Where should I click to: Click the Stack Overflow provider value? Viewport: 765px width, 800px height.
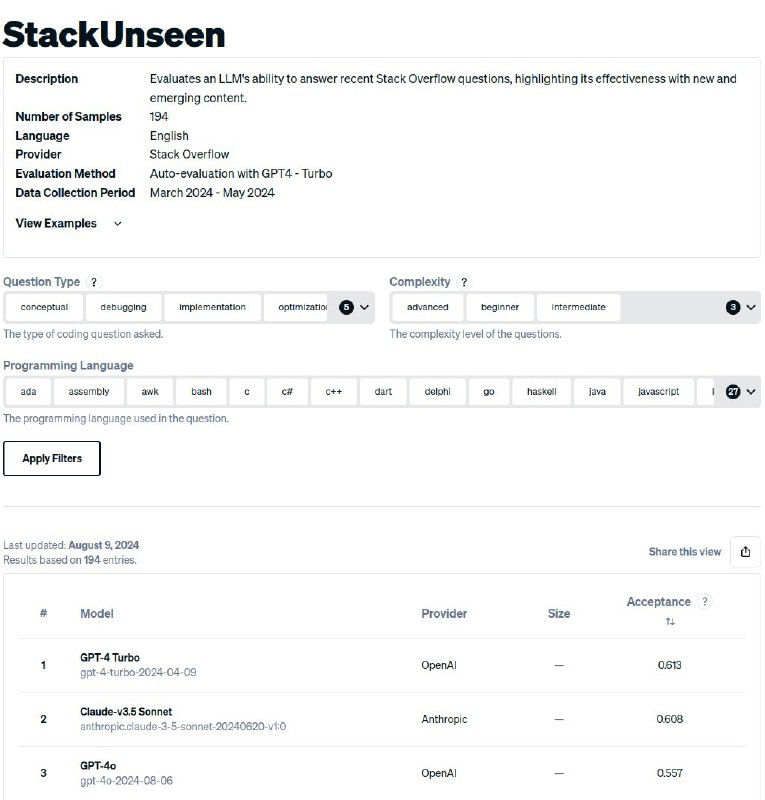[x=189, y=154]
